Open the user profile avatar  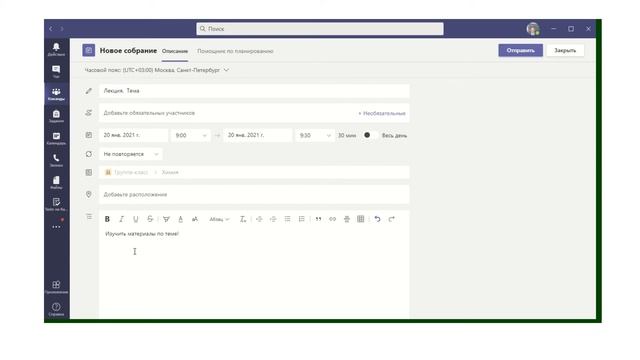(x=533, y=29)
